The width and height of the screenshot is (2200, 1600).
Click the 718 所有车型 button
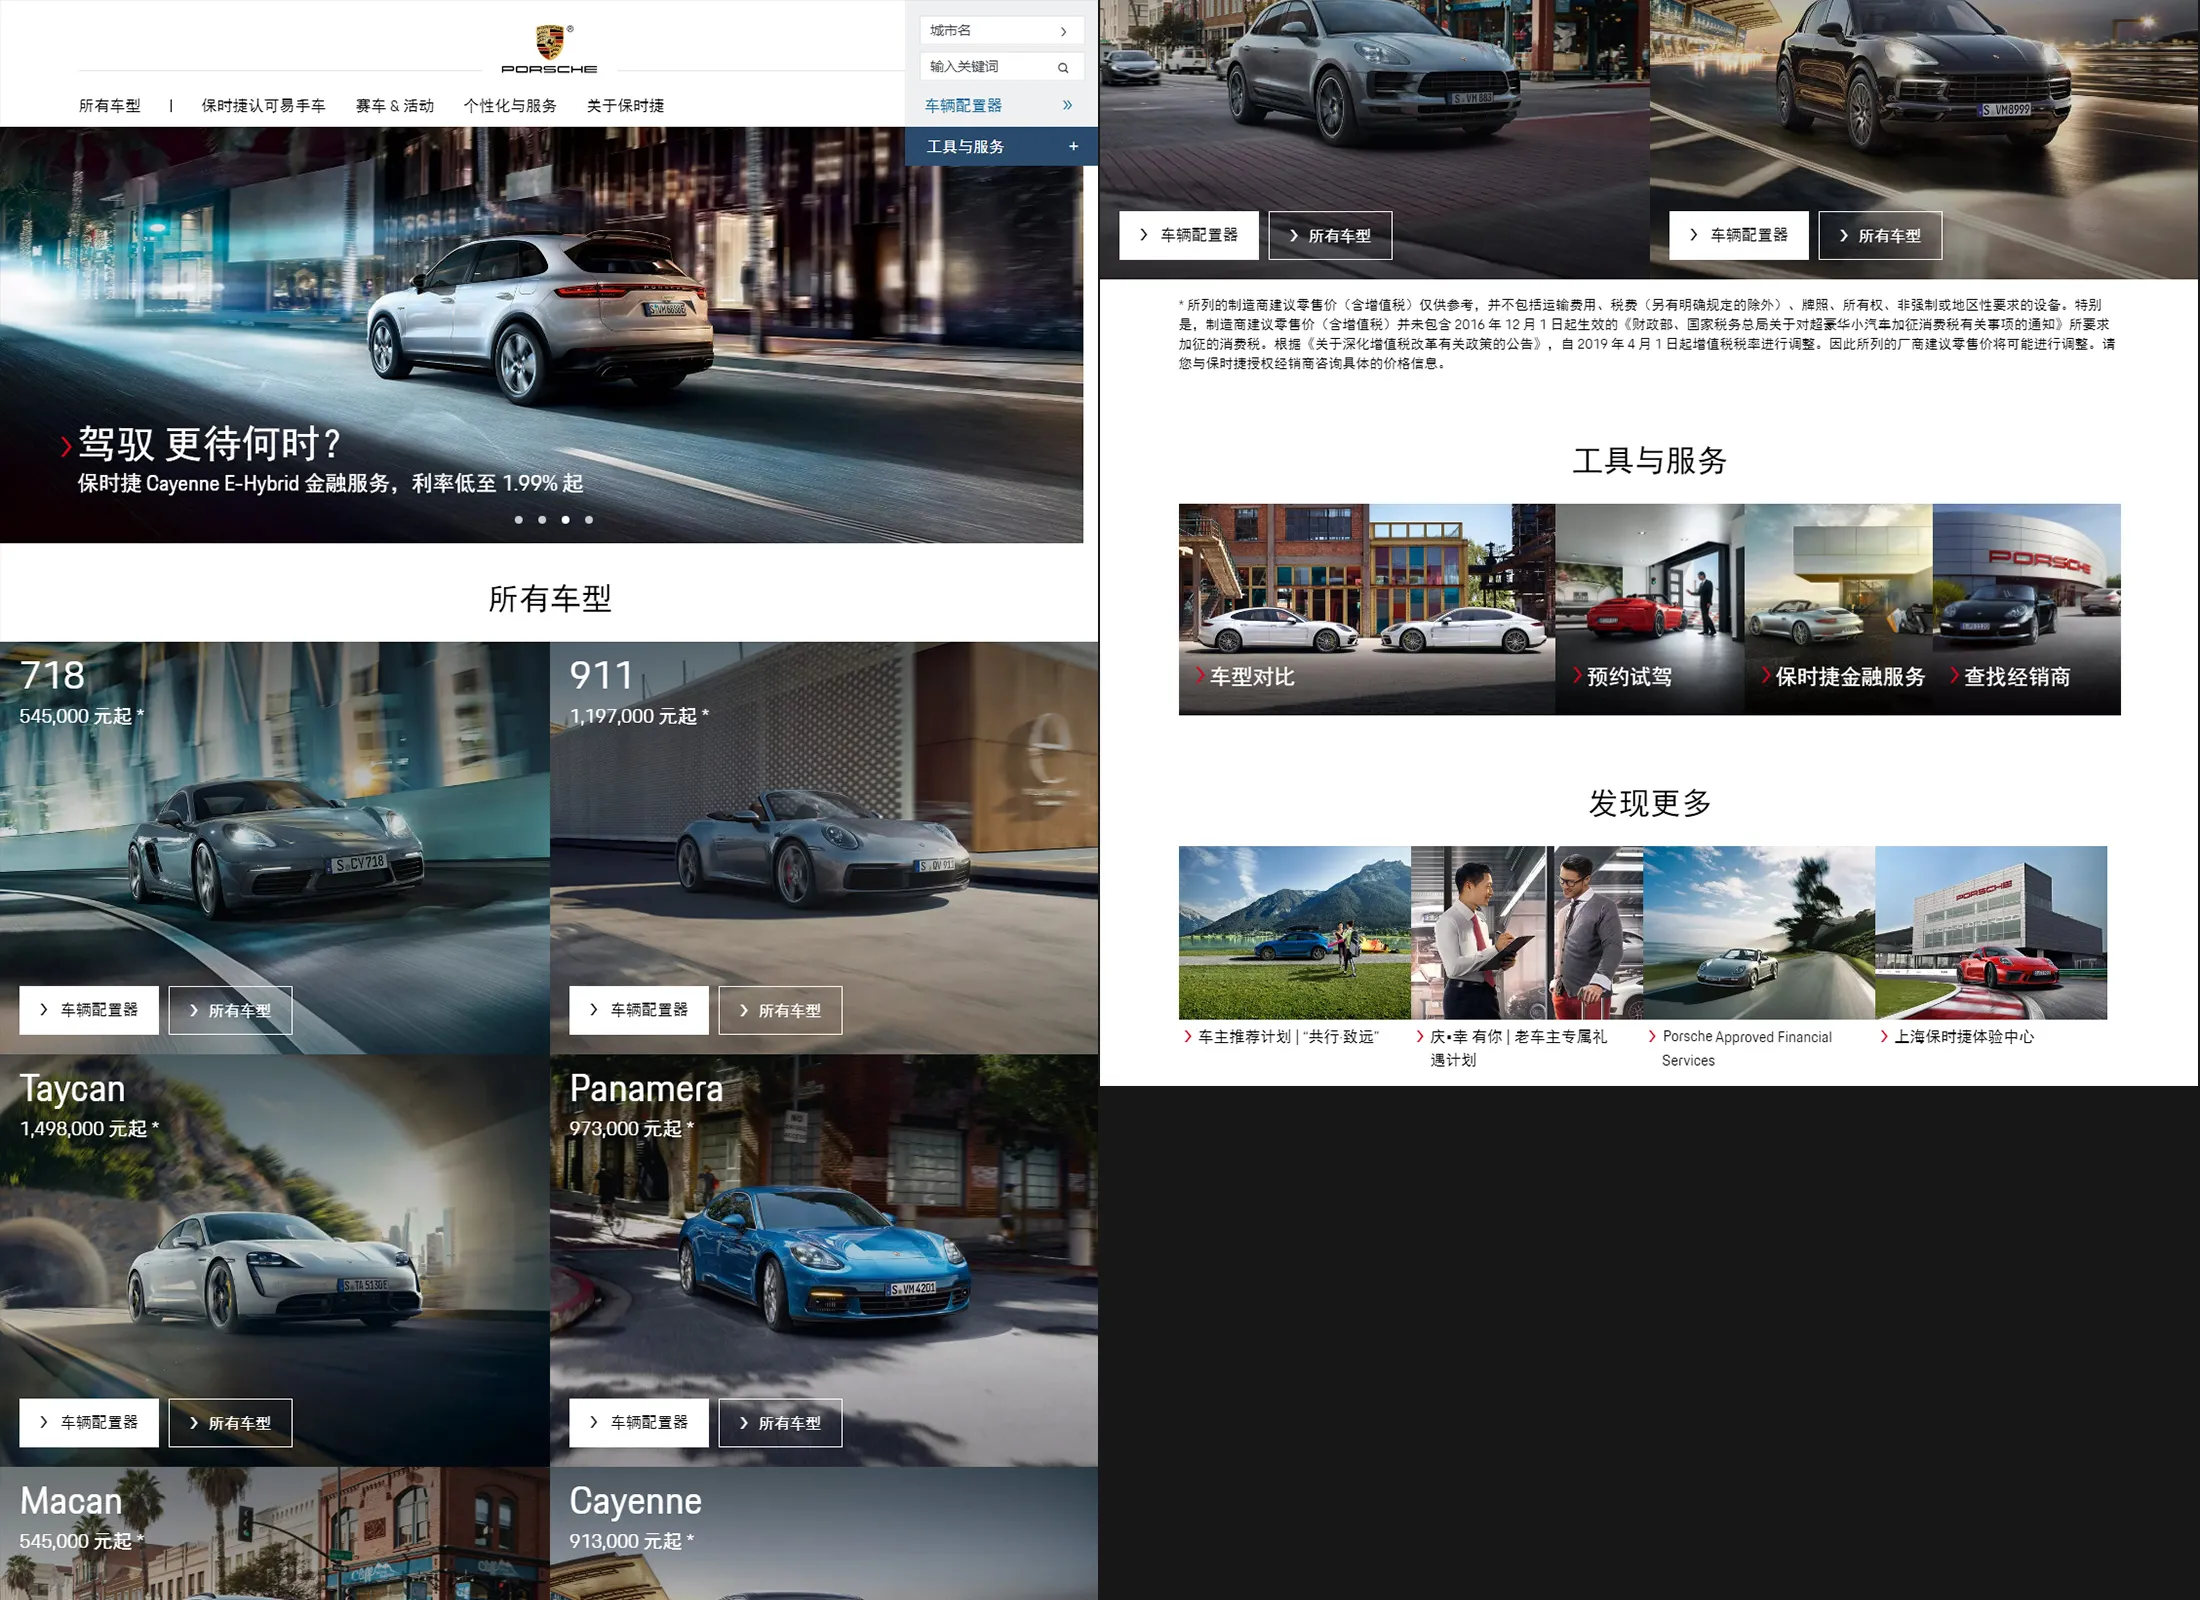pyautogui.click(x=230, y=1010)
